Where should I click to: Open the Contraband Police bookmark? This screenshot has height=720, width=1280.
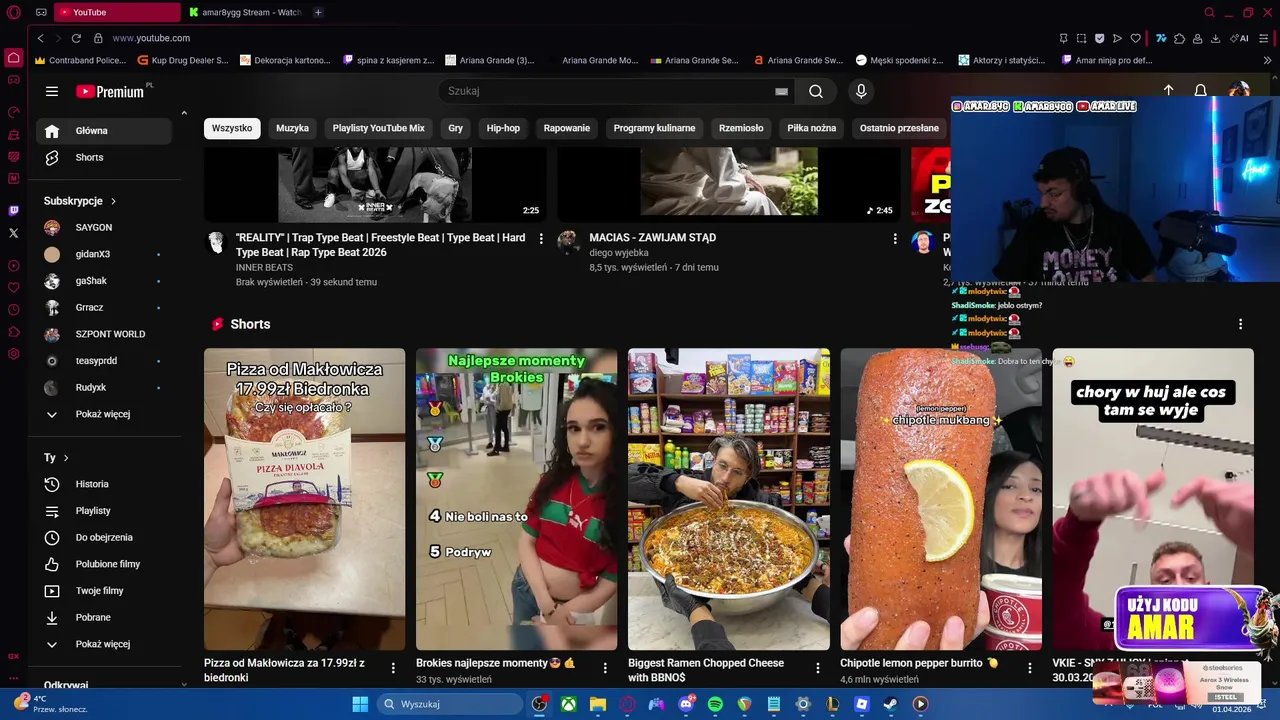(x=80, y=60)
